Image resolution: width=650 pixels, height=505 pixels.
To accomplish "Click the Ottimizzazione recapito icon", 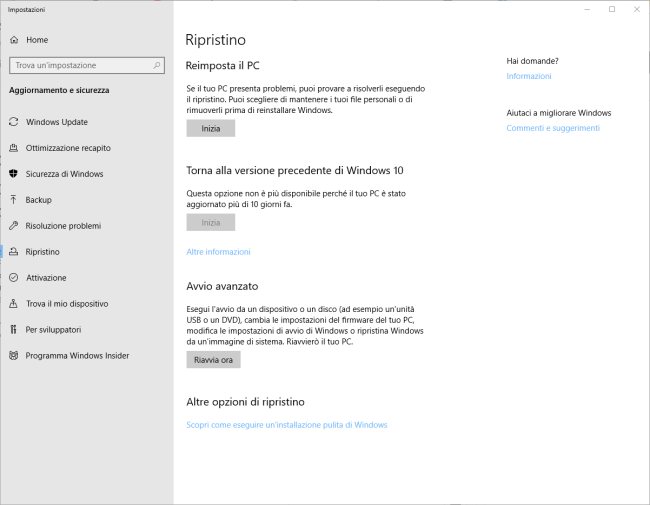I will [x=14, y=148].
